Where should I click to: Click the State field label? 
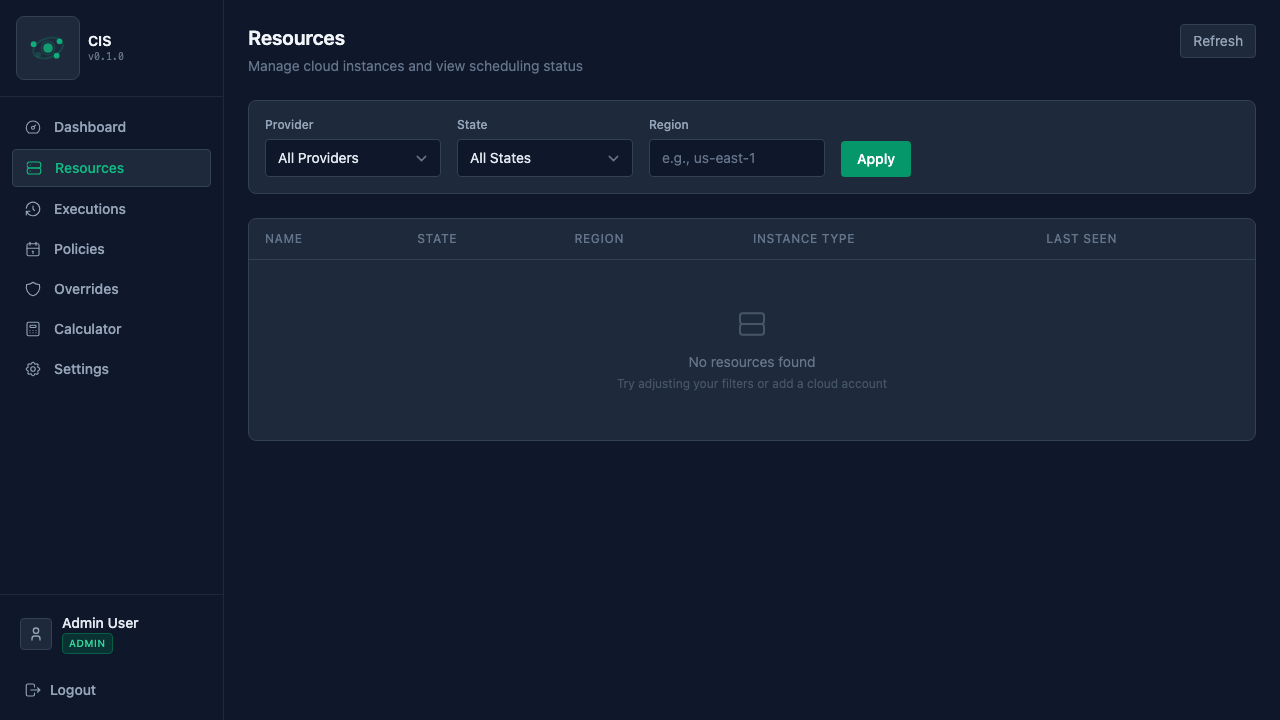(472, 125)
